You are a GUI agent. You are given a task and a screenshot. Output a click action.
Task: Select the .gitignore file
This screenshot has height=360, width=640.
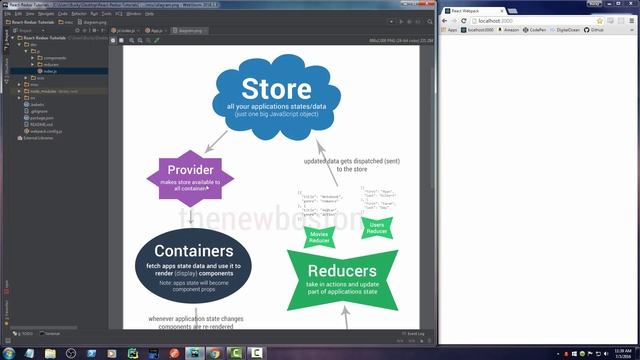[36, 111]
